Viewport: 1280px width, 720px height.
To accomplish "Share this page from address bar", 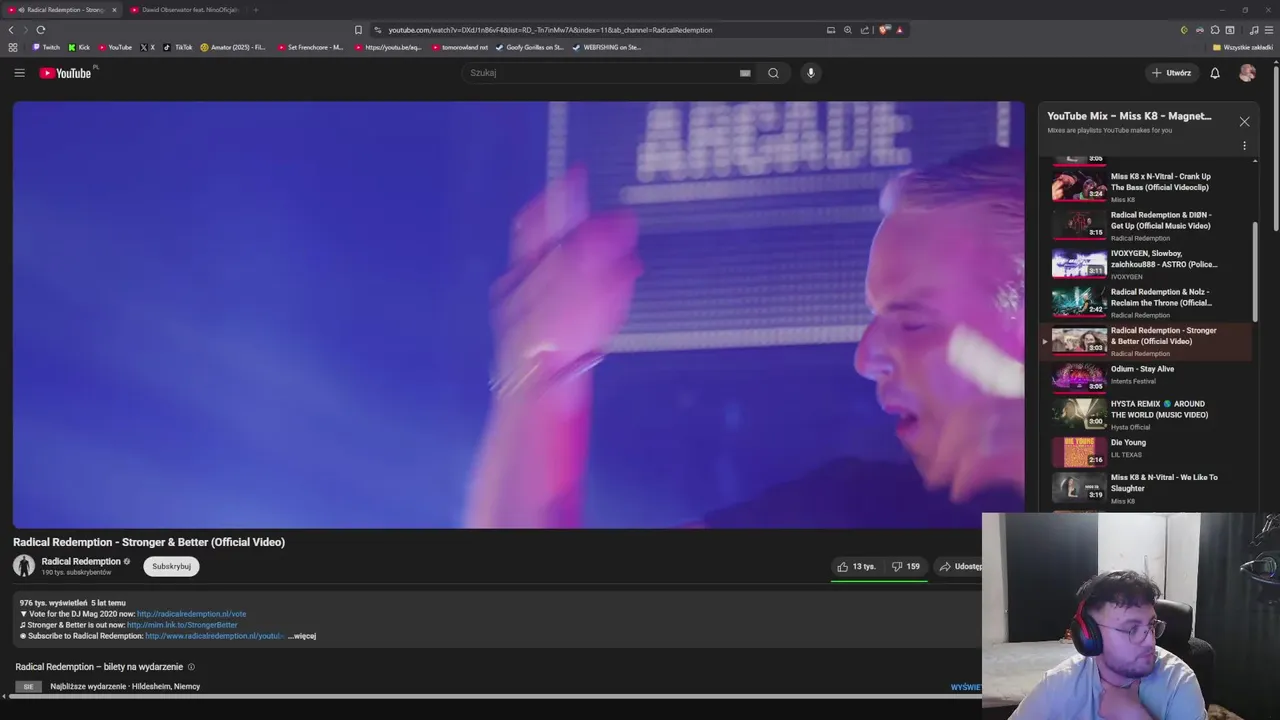I will click(865, 30).
